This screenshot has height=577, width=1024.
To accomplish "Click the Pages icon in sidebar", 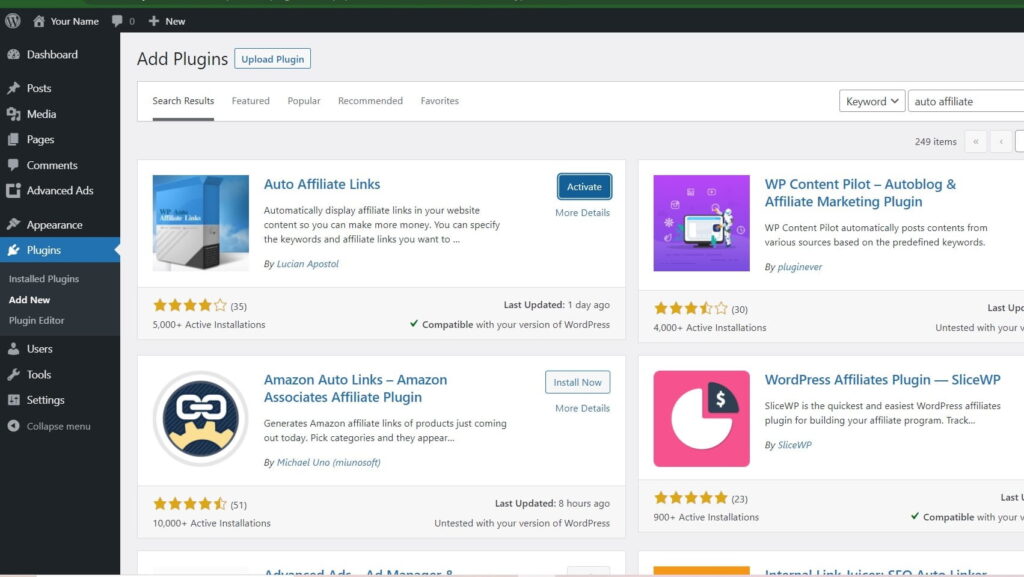I will [x=14, y=139].
